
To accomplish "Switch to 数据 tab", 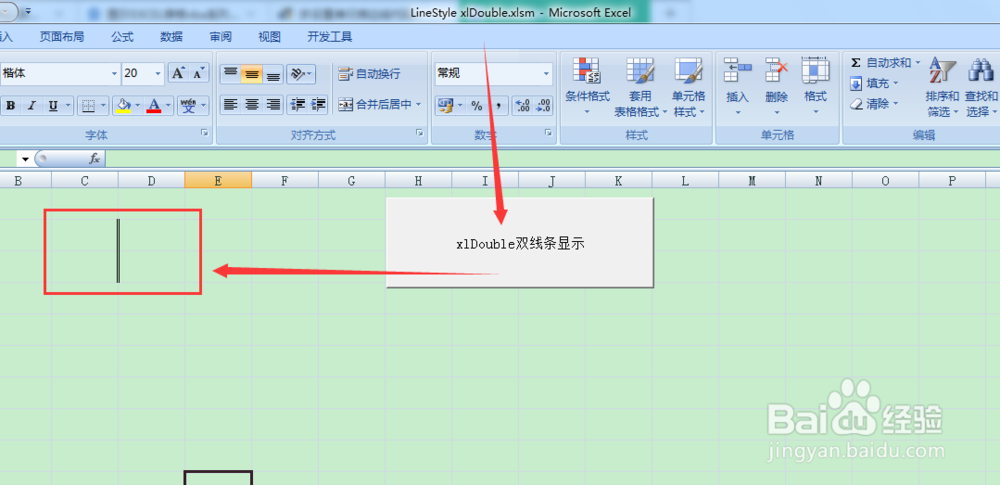I will point(172,37).
